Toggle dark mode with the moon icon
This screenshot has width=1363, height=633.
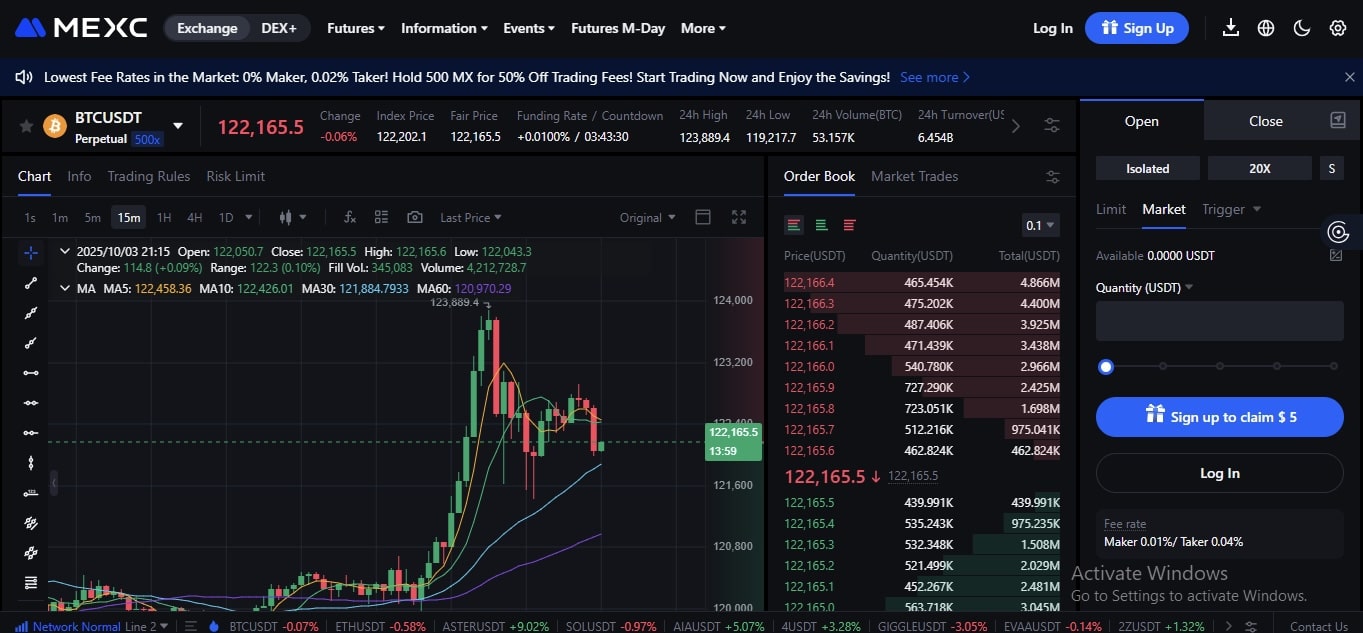(x=1301, y=28)
